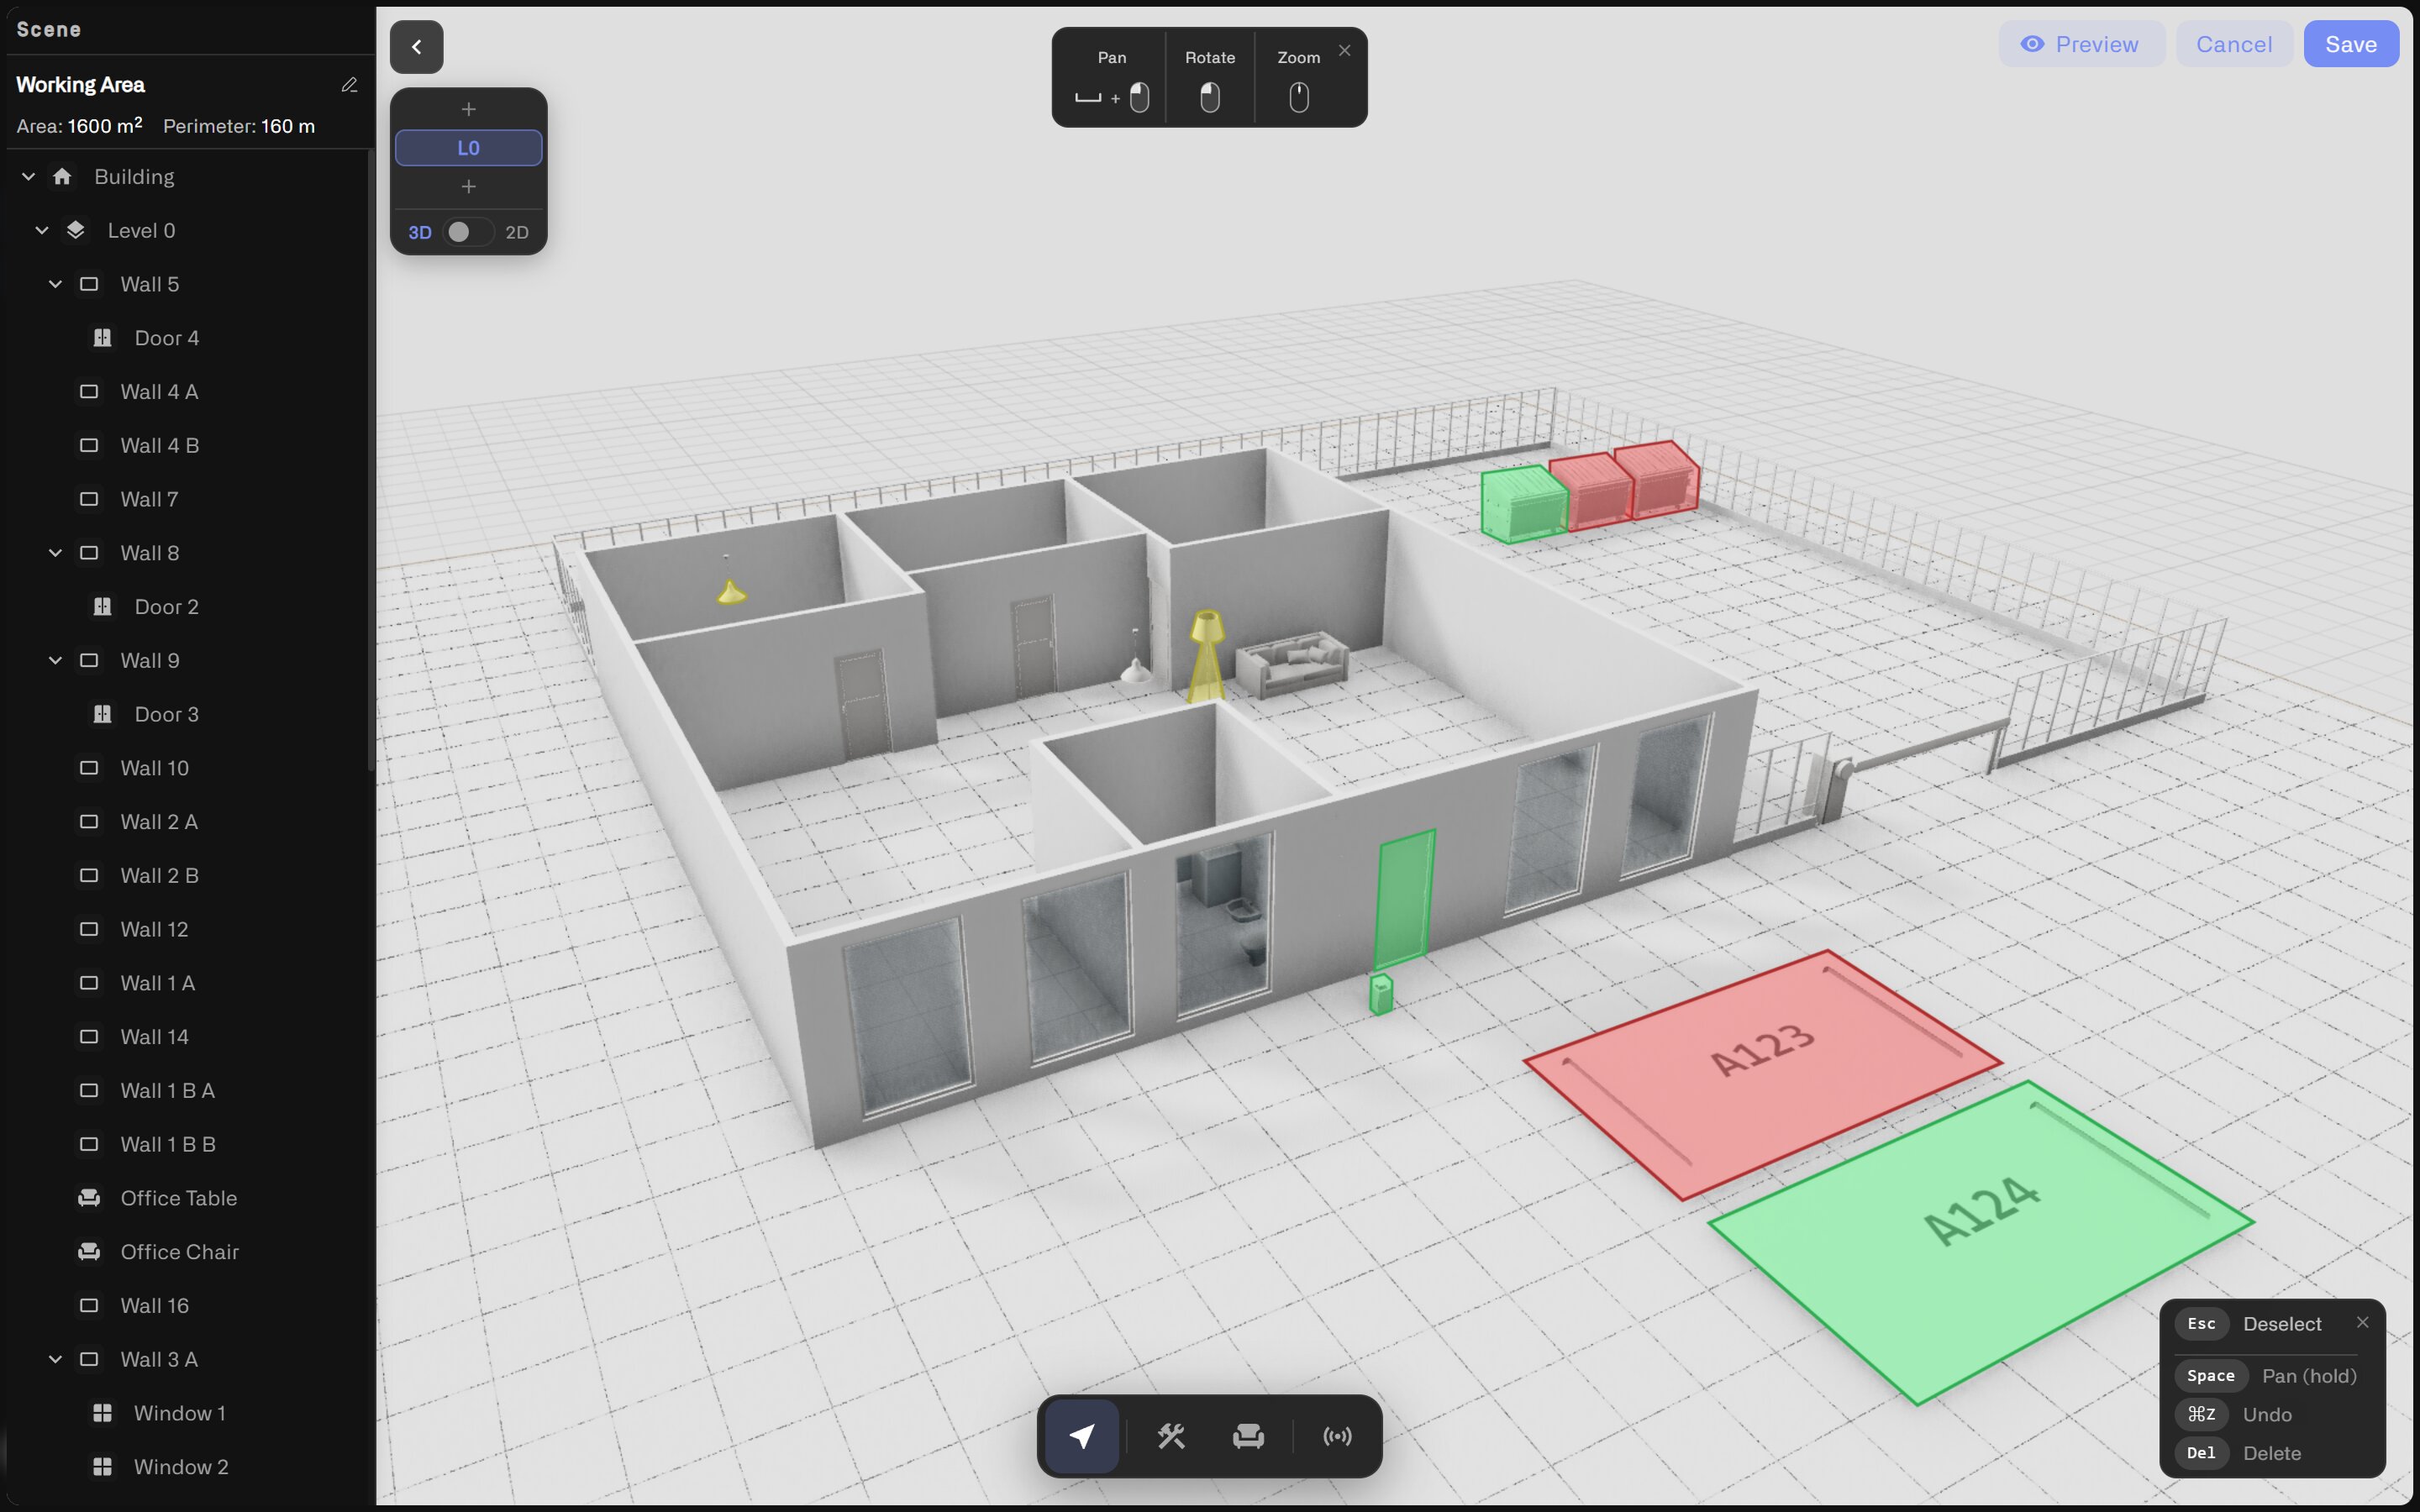The height and width of the screenshot is (1512, 2420).
Task: Click the Del Delete shortcut
Action: [2240, 1453]
